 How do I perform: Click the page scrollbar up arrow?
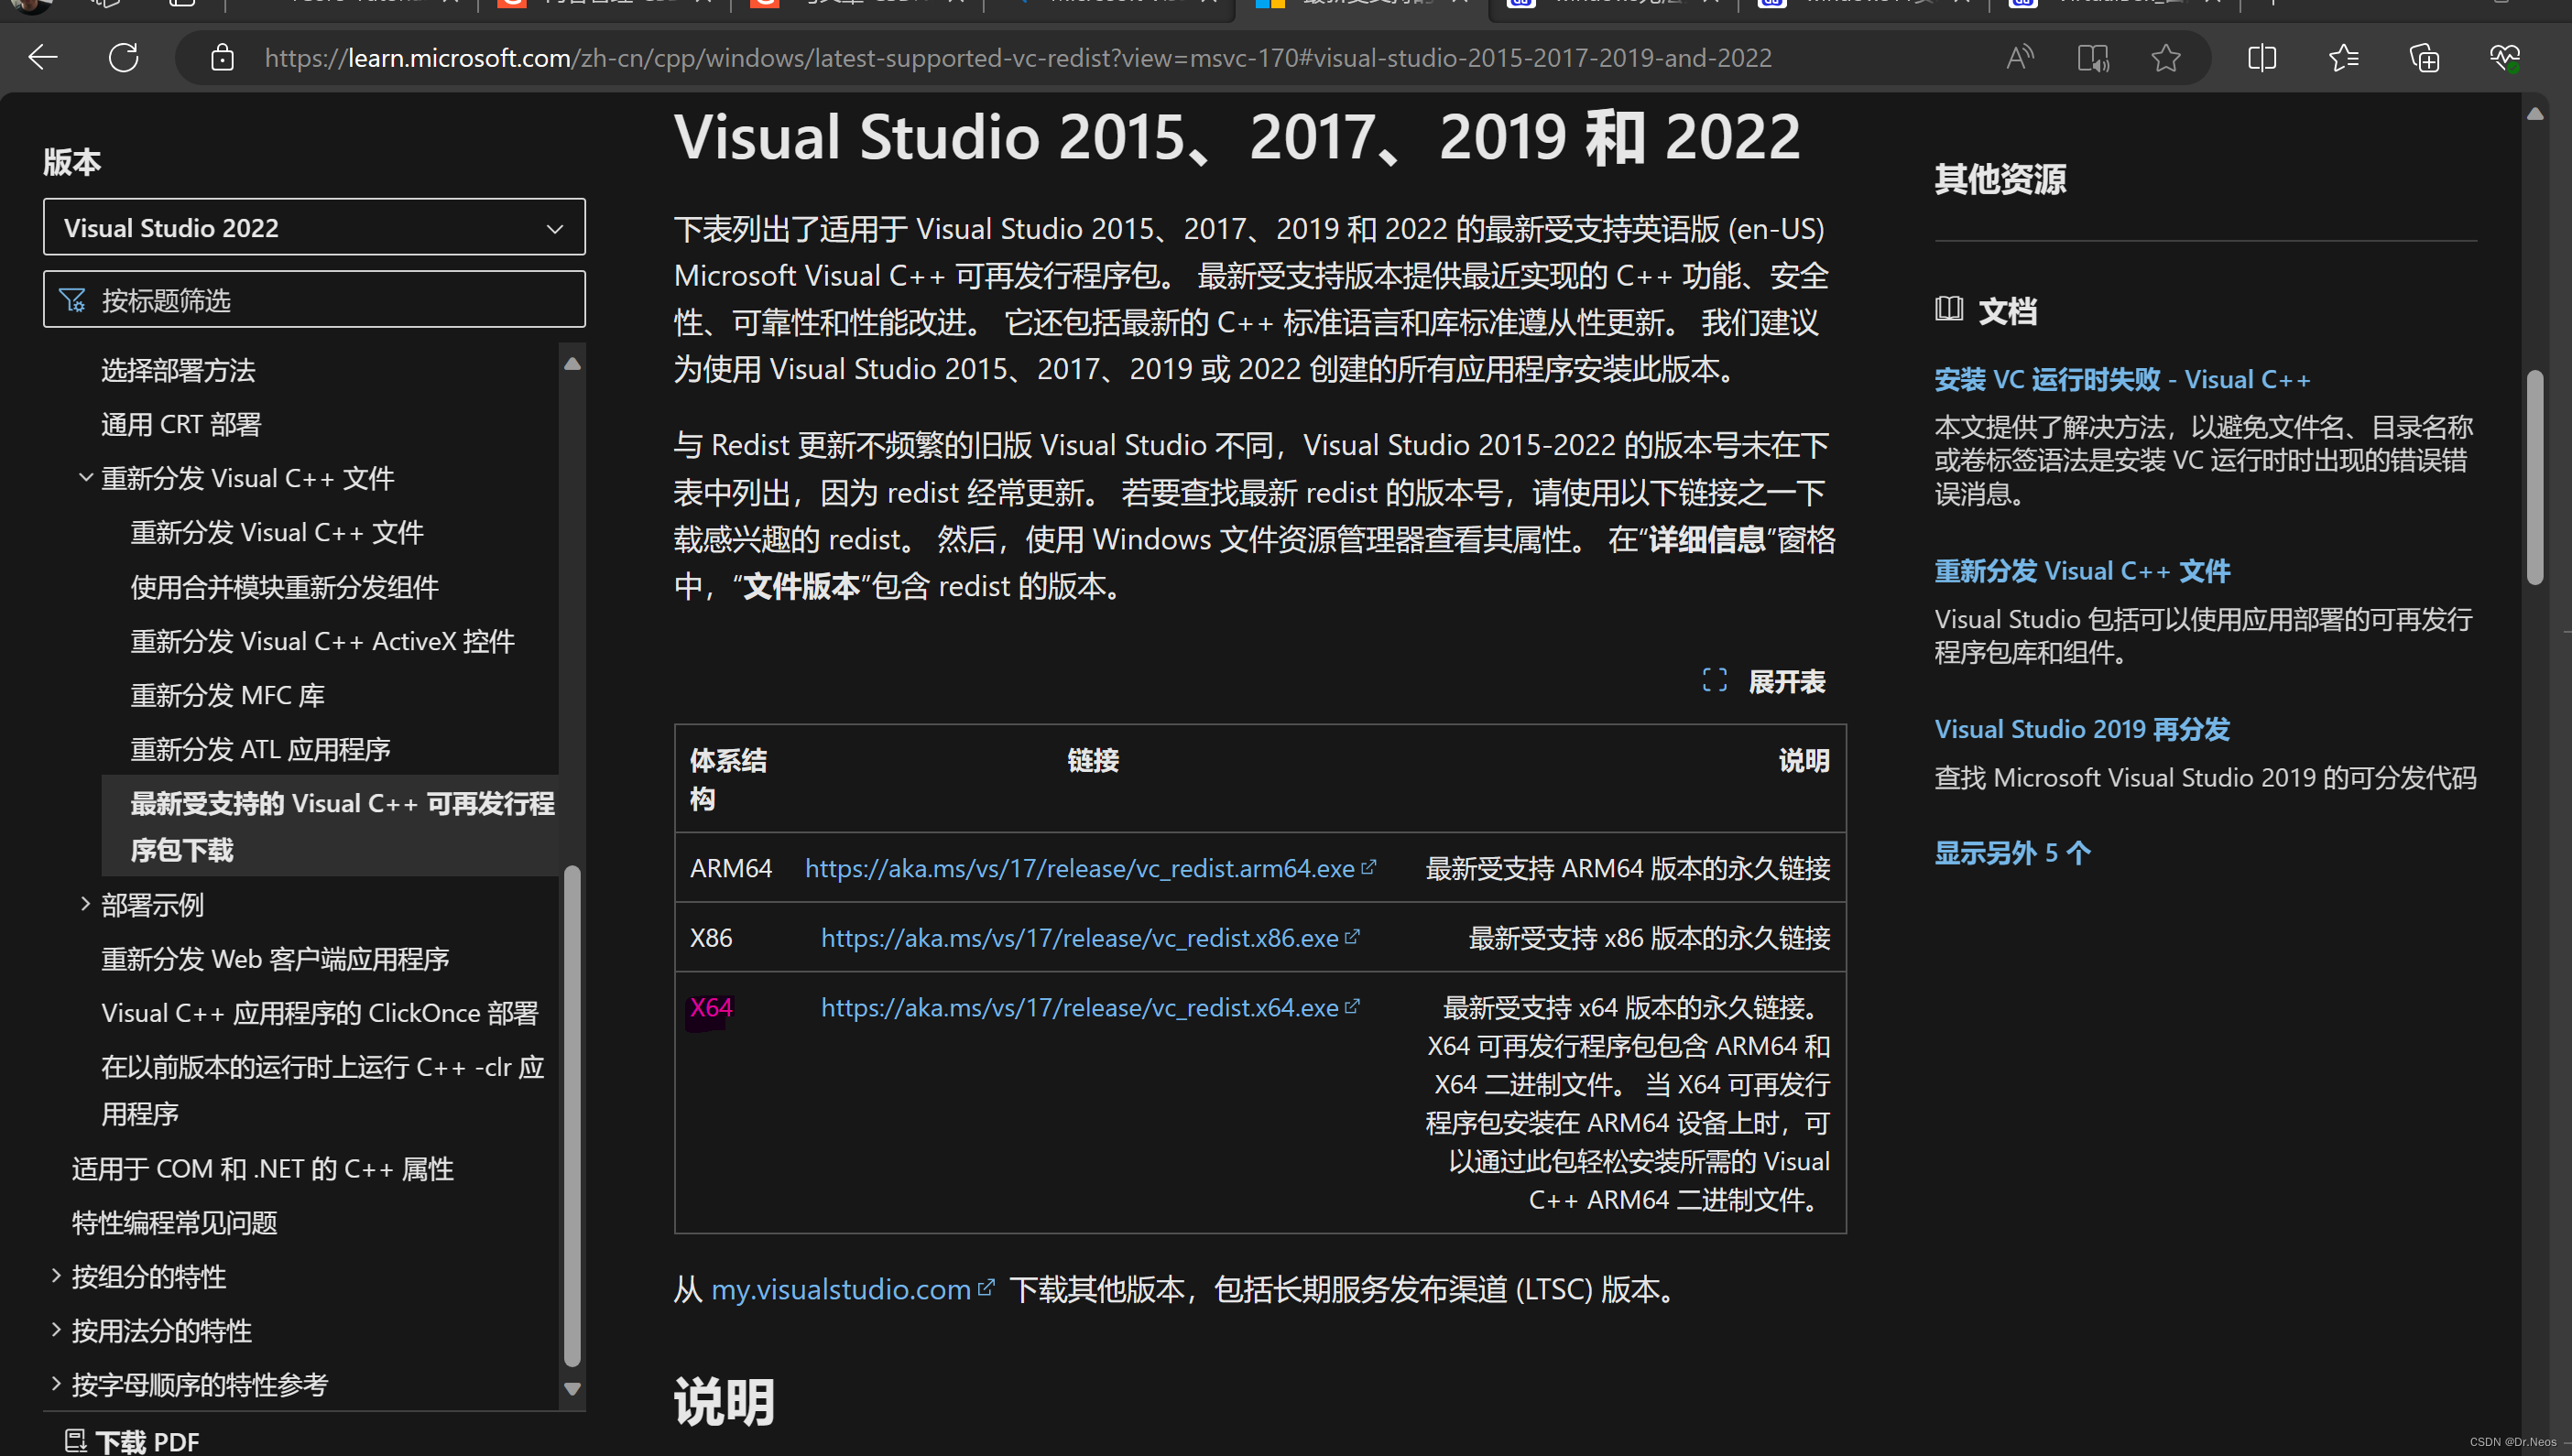[2535, 113]
